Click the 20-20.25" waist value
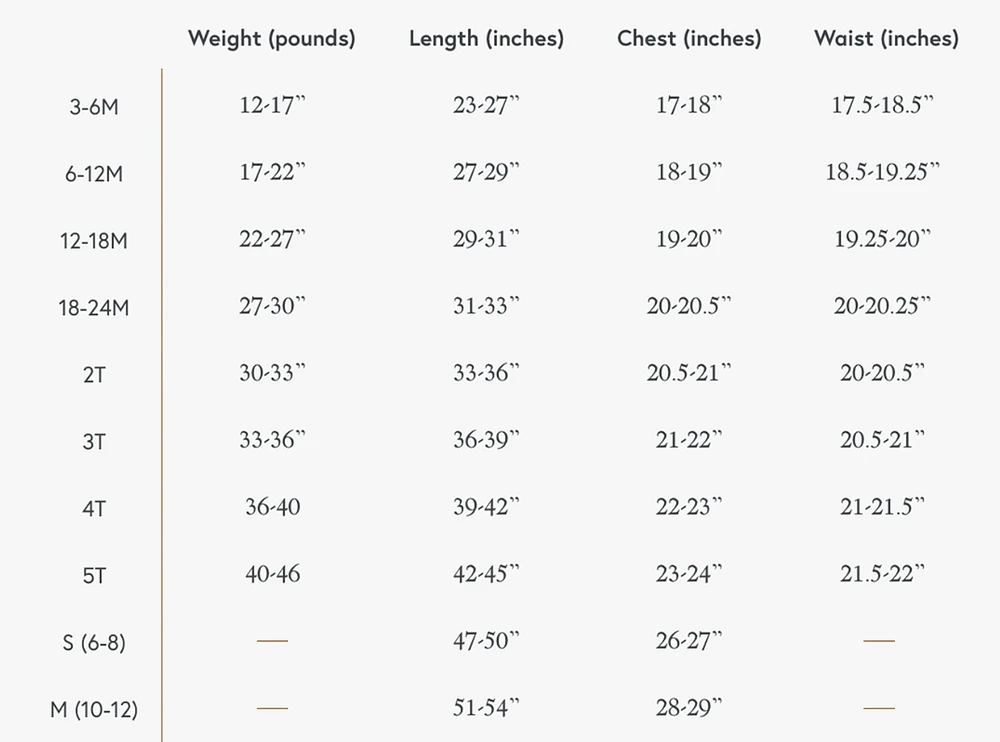1000x742 pixels. tap(883, 306)
